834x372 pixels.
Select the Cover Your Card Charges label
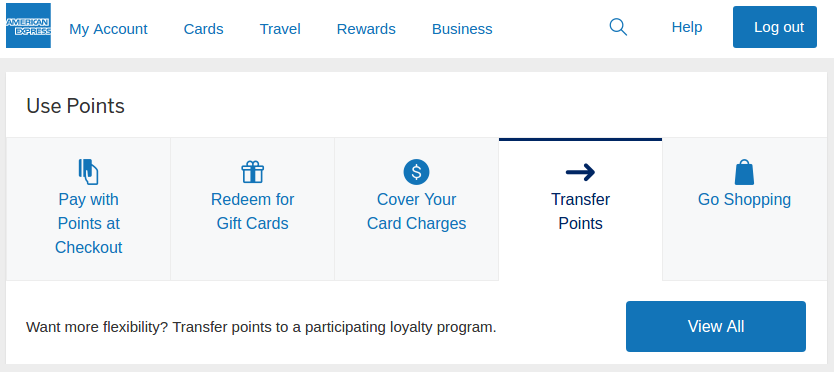(416, 211)
